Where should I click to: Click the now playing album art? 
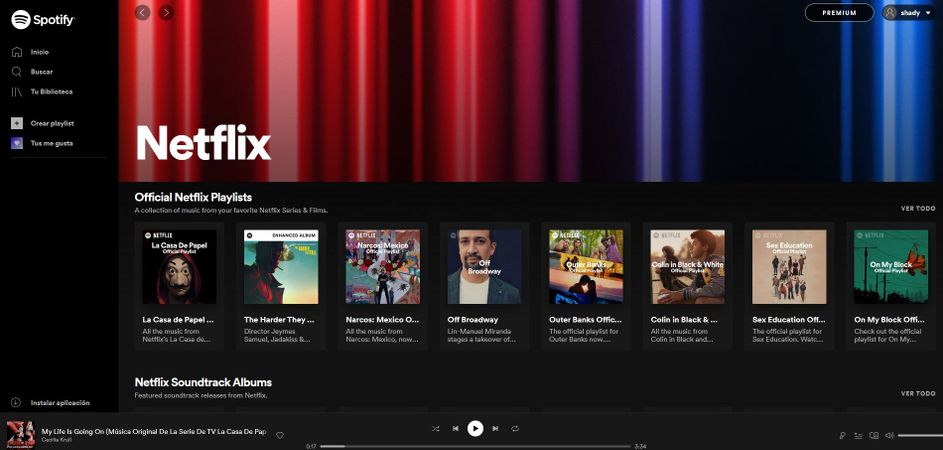click(x=20, y=433)
